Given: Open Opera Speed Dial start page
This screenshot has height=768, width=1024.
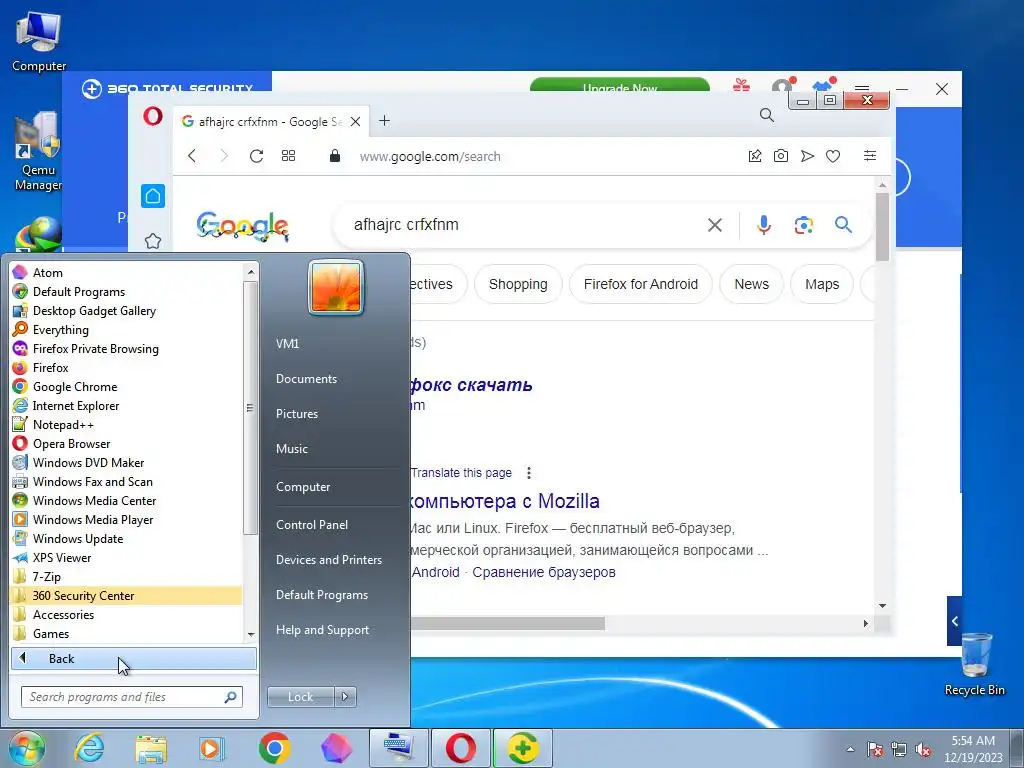Looking at the screenshot, I should 288,156.
